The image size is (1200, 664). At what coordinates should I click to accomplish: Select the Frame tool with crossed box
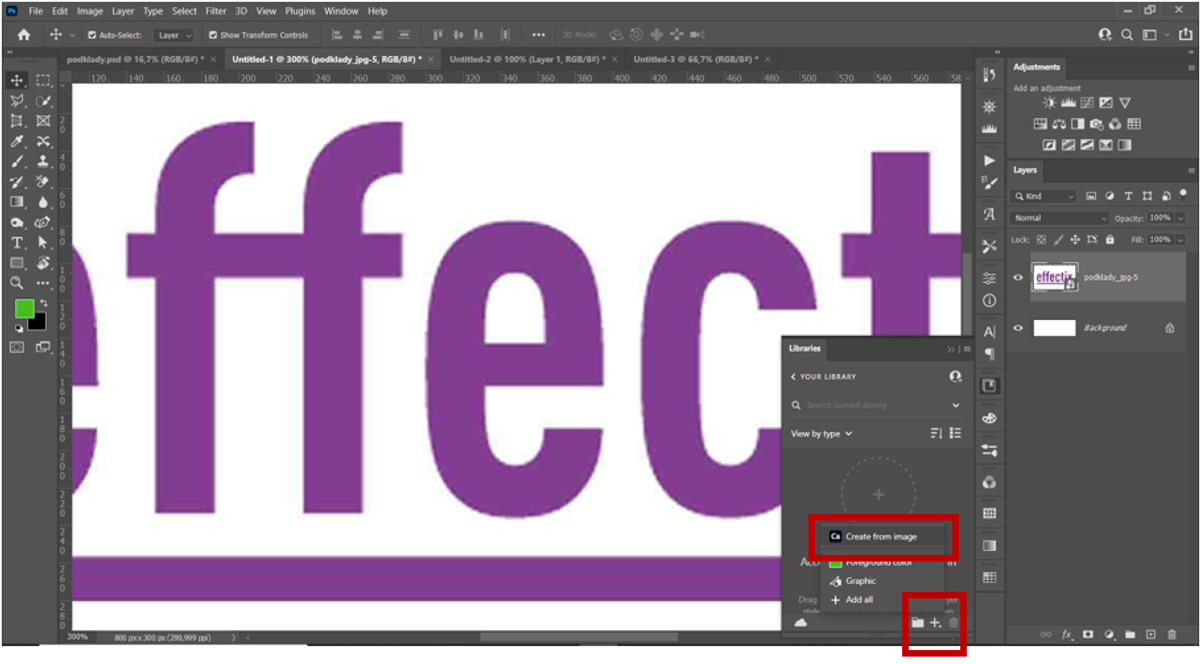(43, 121)
